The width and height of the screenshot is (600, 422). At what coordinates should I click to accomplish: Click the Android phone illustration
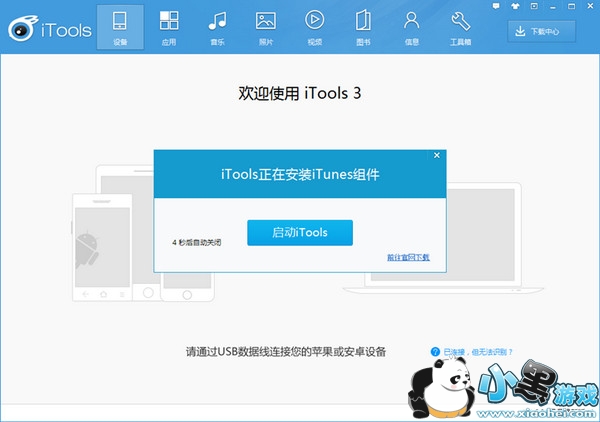(x=102, y=248)
